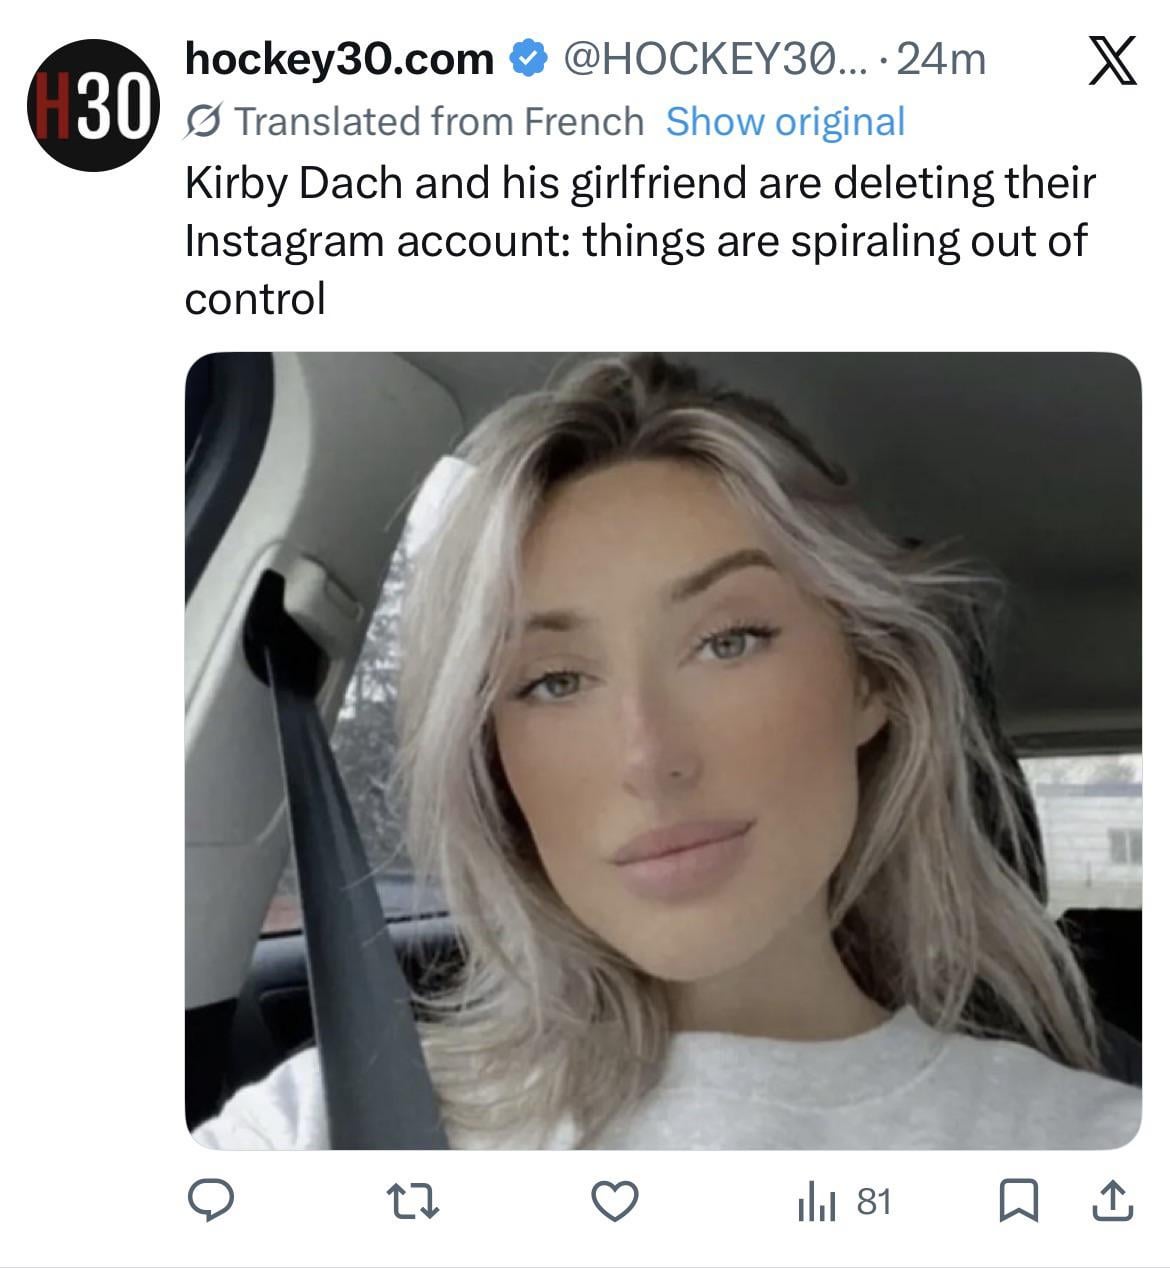Screen dimensions: 1170x1268
Task: Show original French tweet text
Action: tap(785, 122)
